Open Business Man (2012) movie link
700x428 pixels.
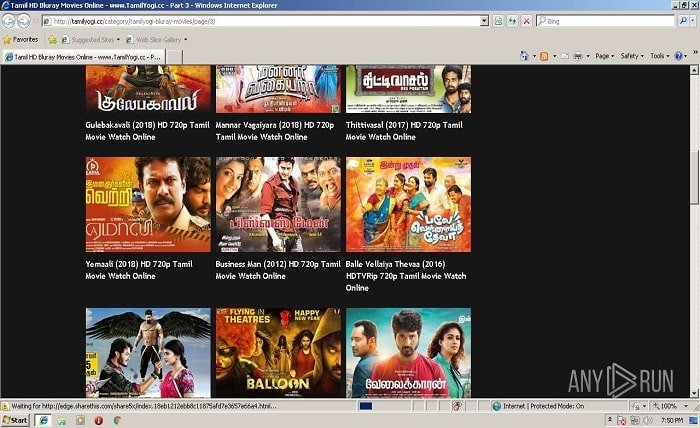click(278, 270)
